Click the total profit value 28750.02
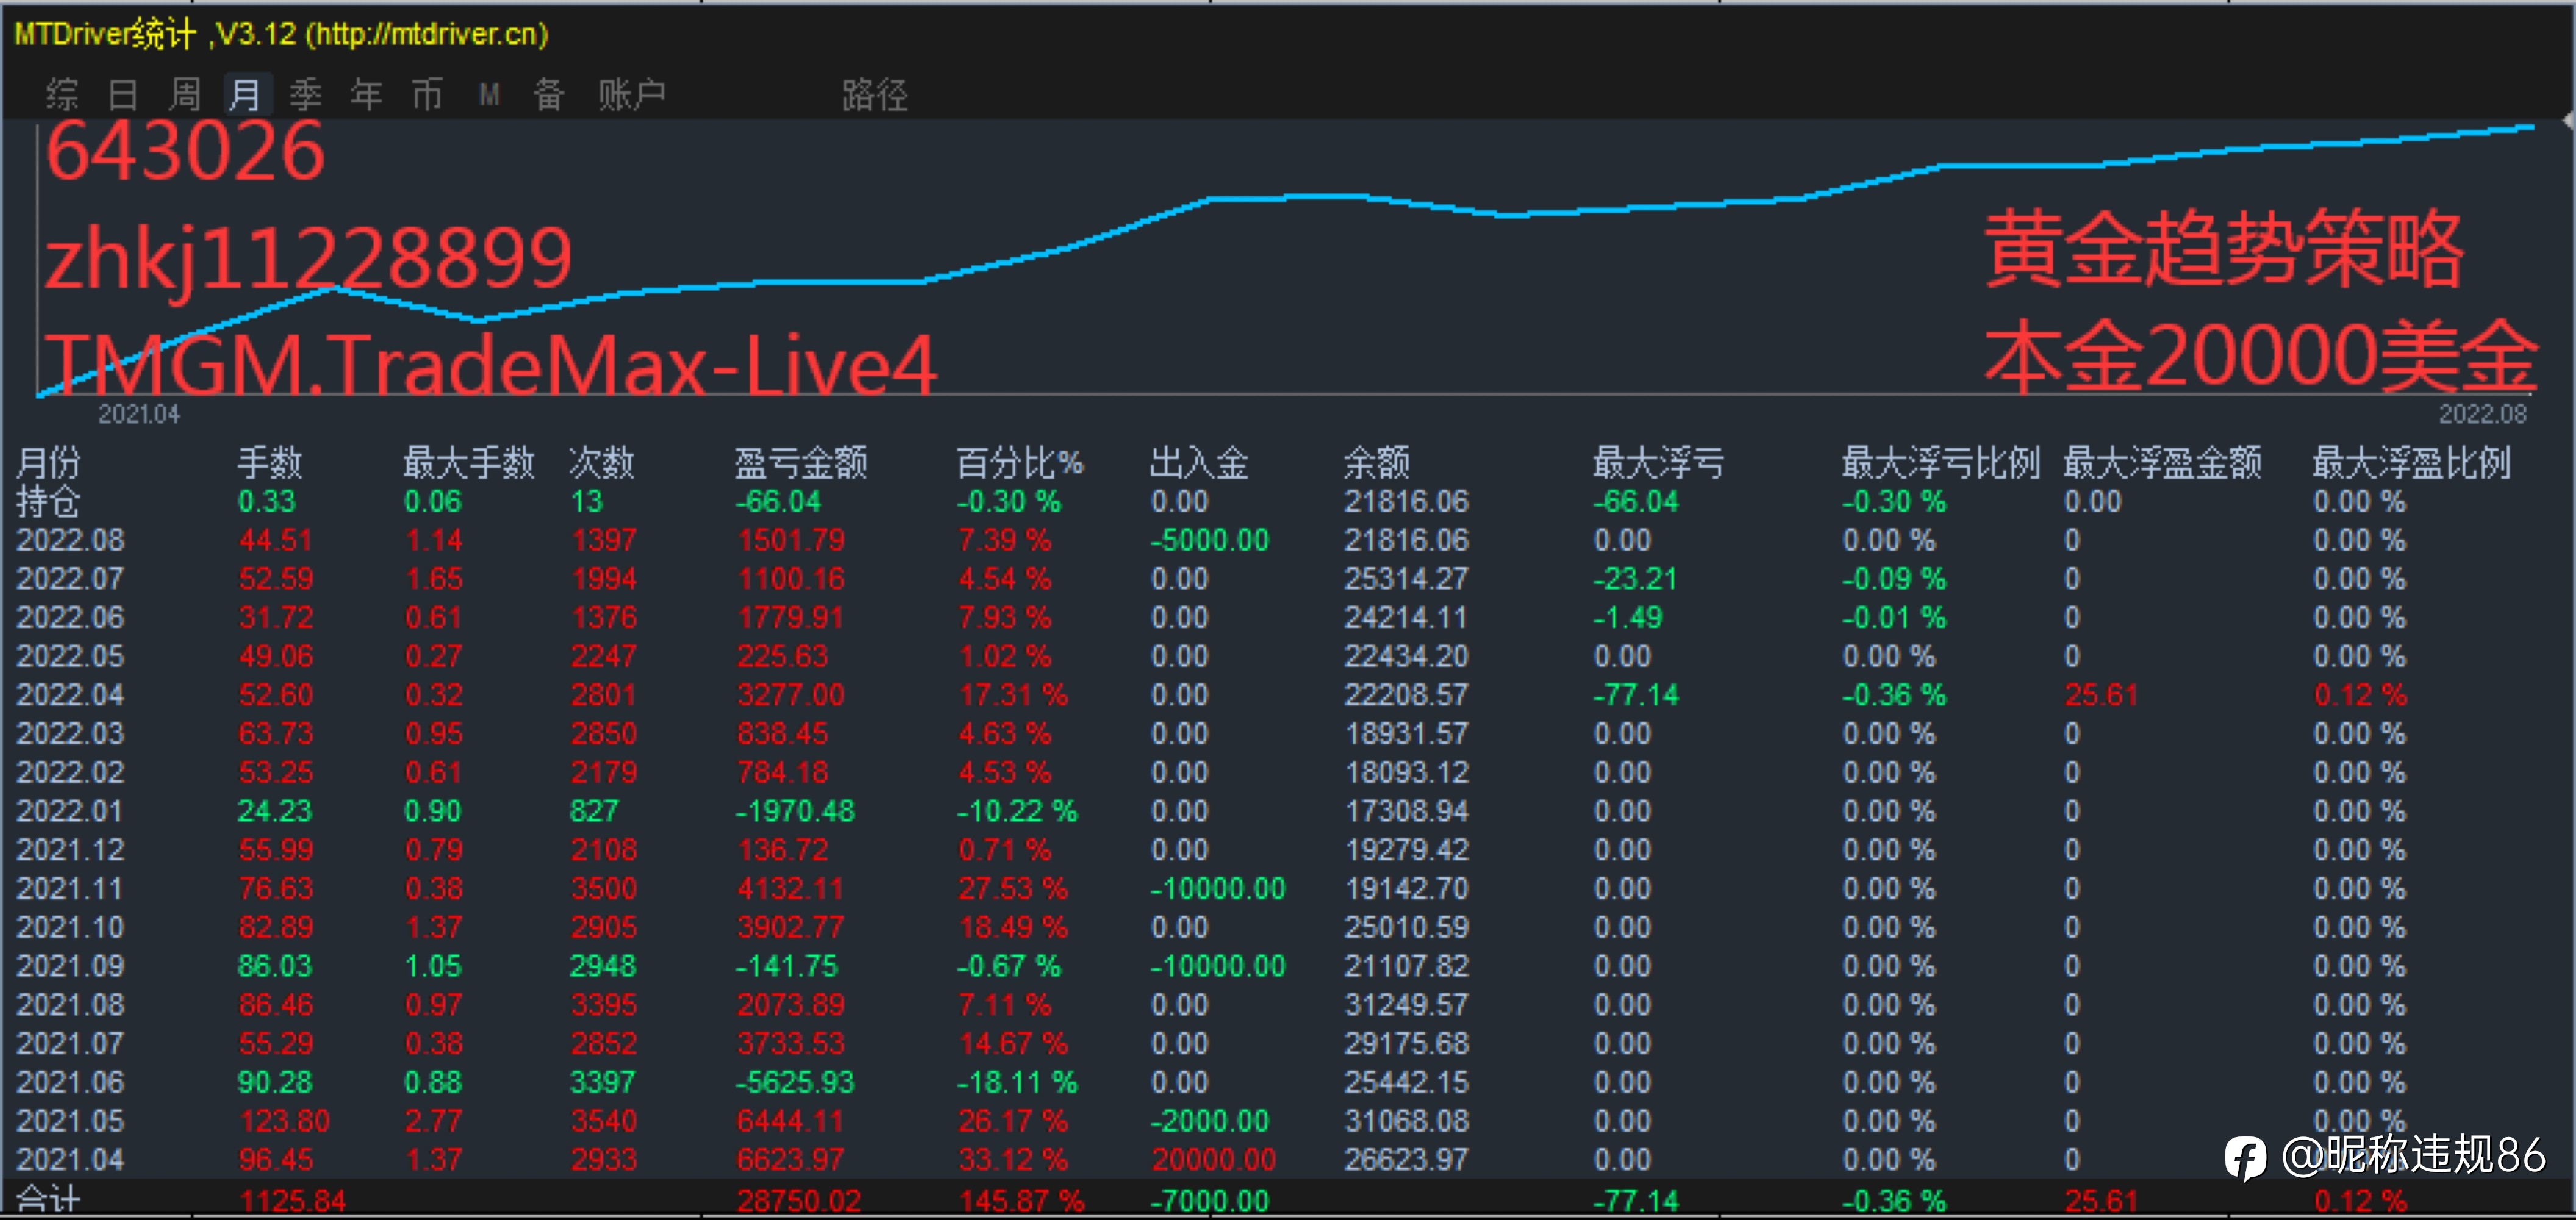Image resolution: width=2576 pixels, height=1220 pixels. pos(799,1200)
